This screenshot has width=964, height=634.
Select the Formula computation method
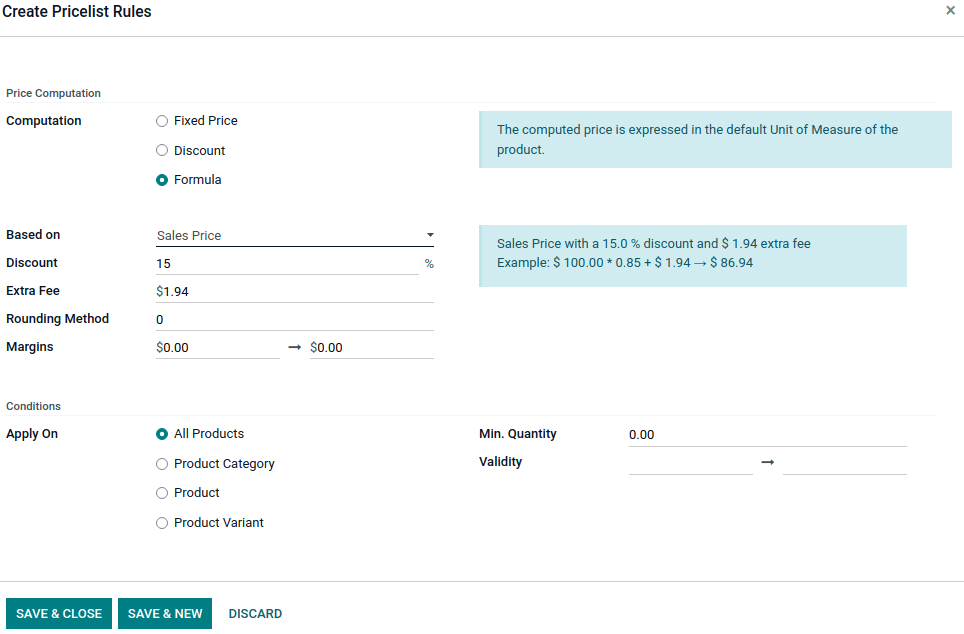161,180
